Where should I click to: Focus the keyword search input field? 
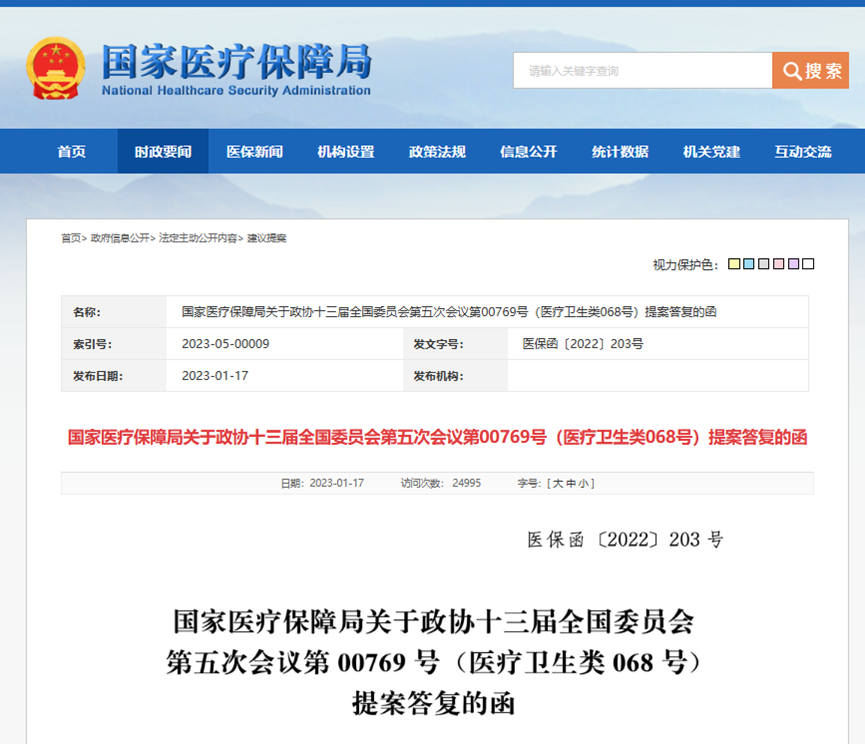(643, 71)
